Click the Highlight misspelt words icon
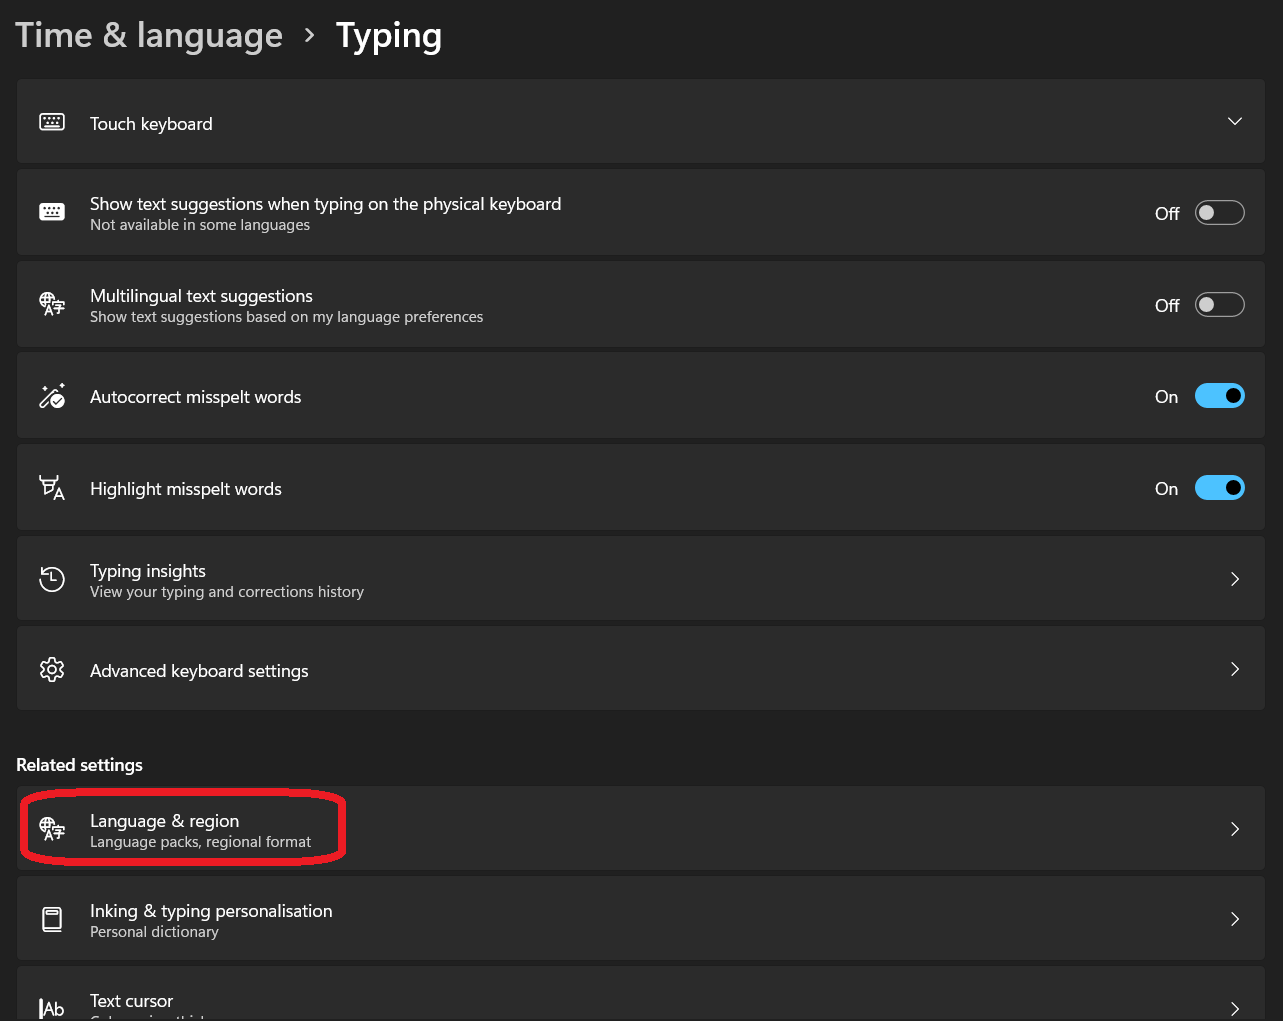Image resolution: width=1283 pixels, height=1021 pixels. click(52, 488)
